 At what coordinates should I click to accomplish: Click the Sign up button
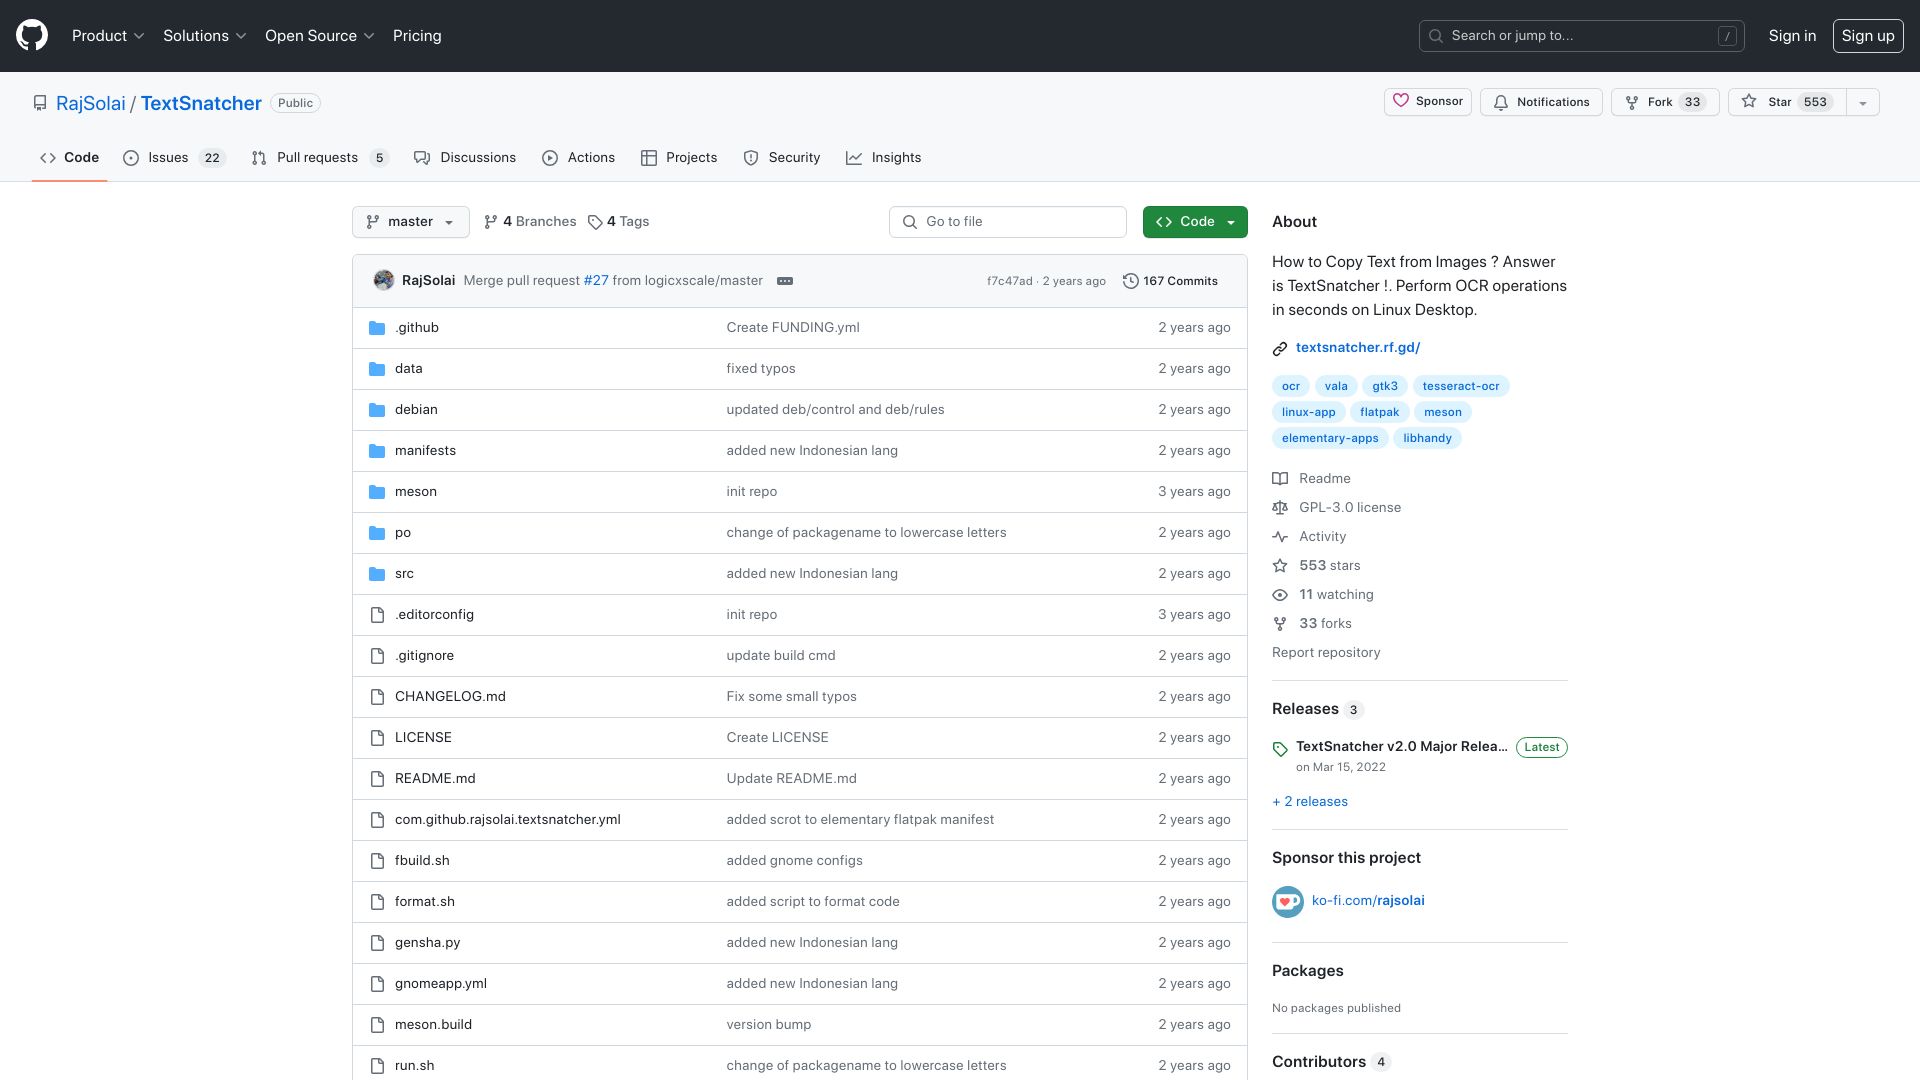click(1867, 36)
